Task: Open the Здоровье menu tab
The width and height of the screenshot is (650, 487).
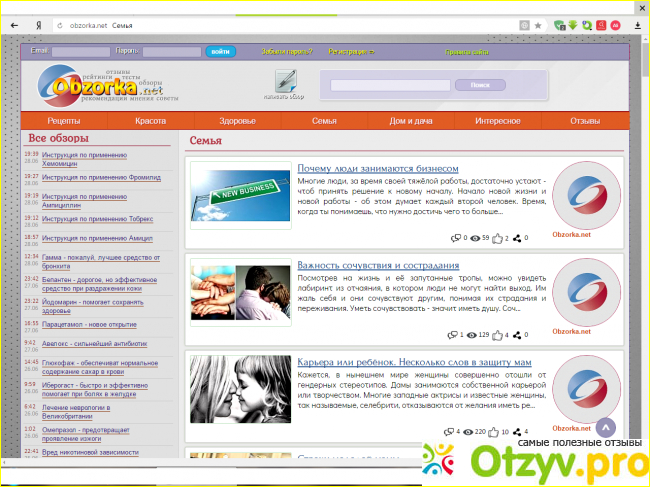Action: pos(237,121)
